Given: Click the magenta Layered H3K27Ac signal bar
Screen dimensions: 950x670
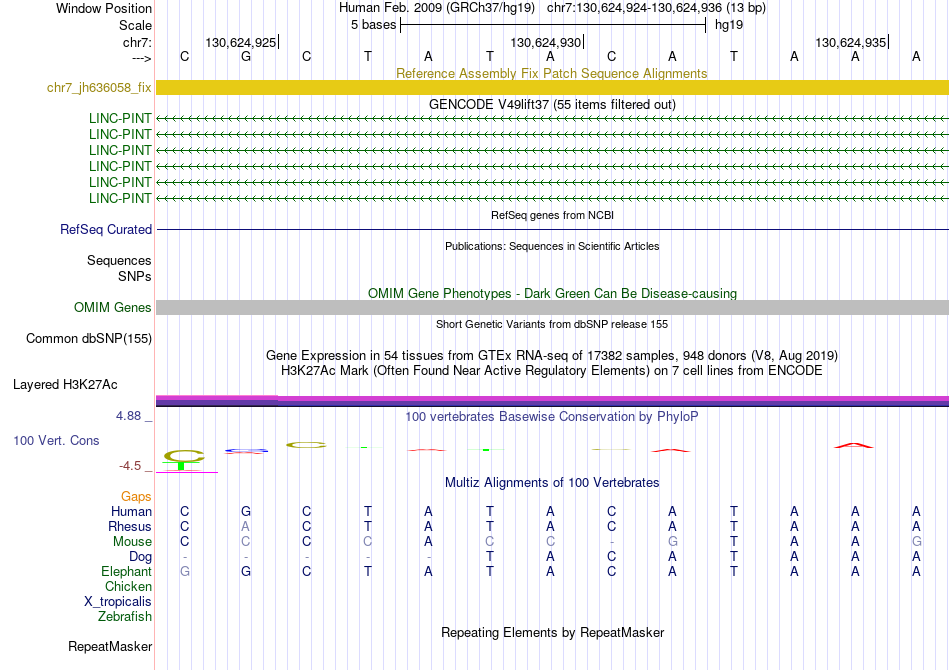Looking at the screenshot, I should point(552,400).
